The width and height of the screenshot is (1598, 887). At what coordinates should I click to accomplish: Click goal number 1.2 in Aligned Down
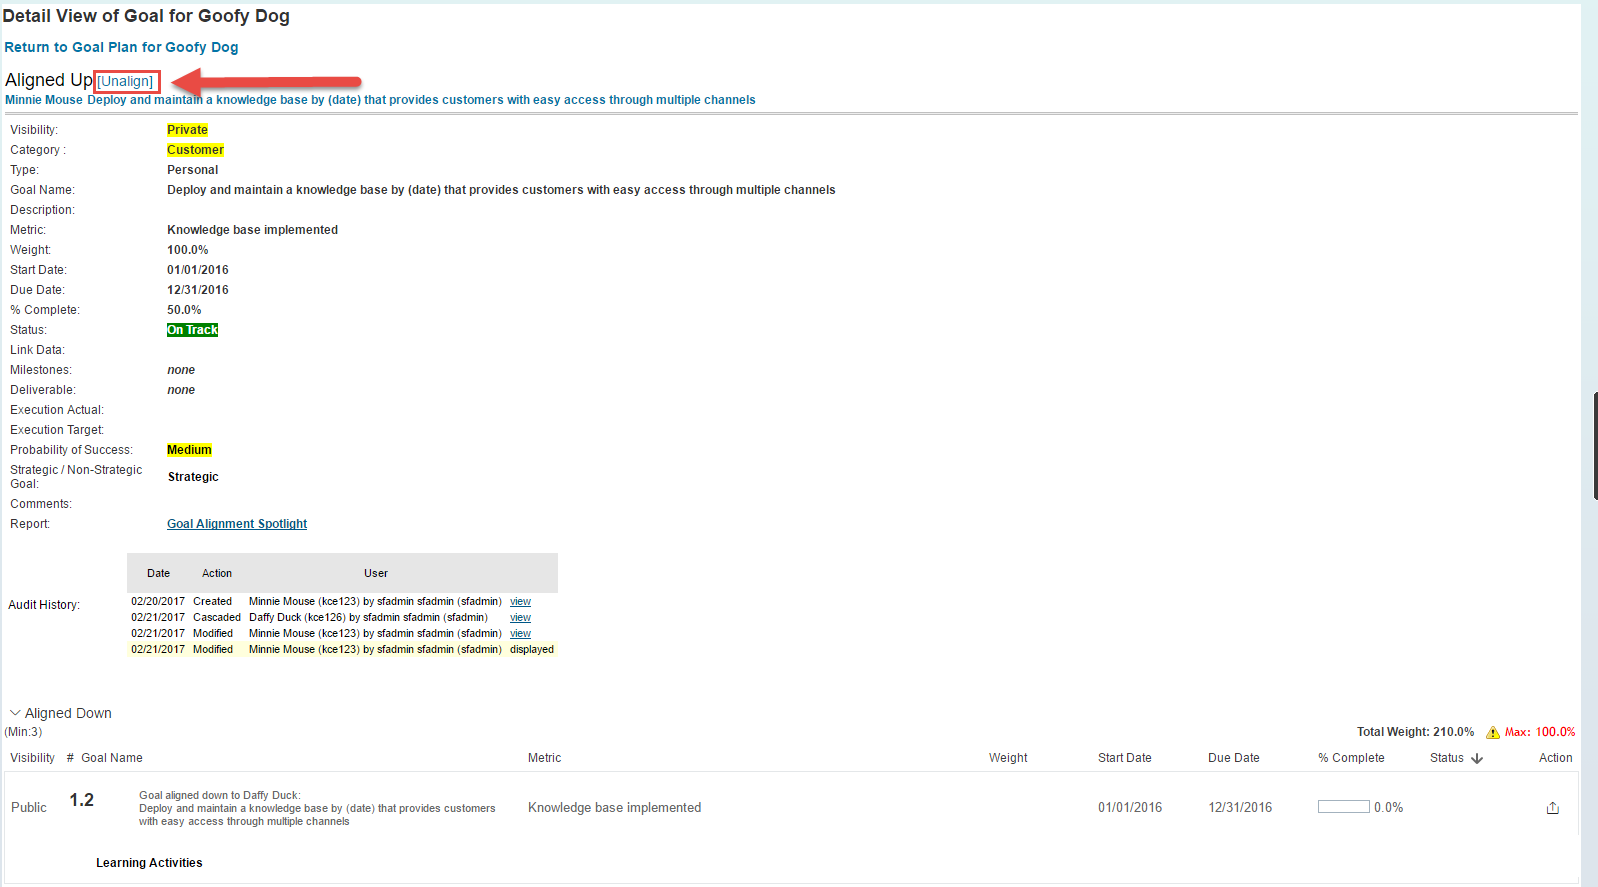(82, 800)
